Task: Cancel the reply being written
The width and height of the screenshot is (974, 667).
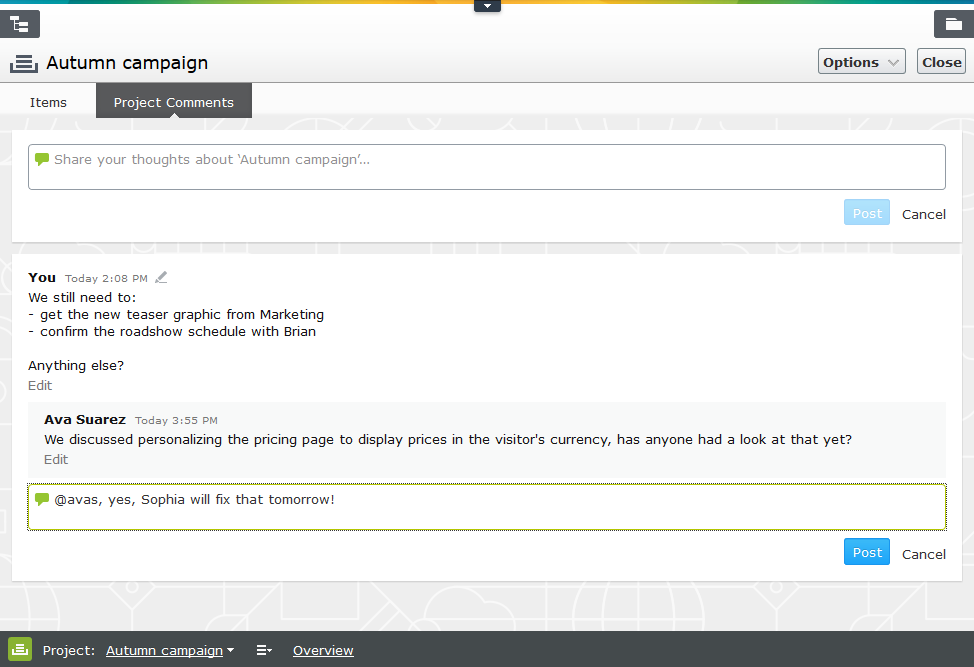Action: pyautogui.click(x=923, y=554)
